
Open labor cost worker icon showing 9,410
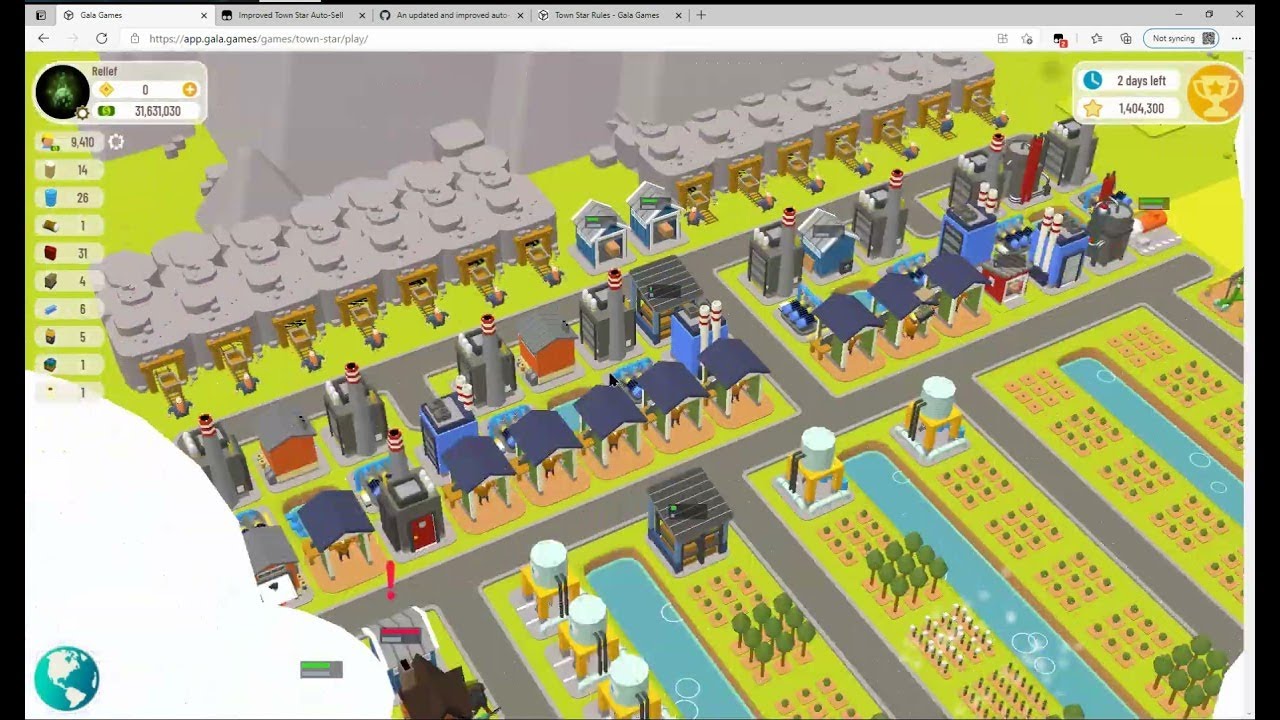[49, 142]
